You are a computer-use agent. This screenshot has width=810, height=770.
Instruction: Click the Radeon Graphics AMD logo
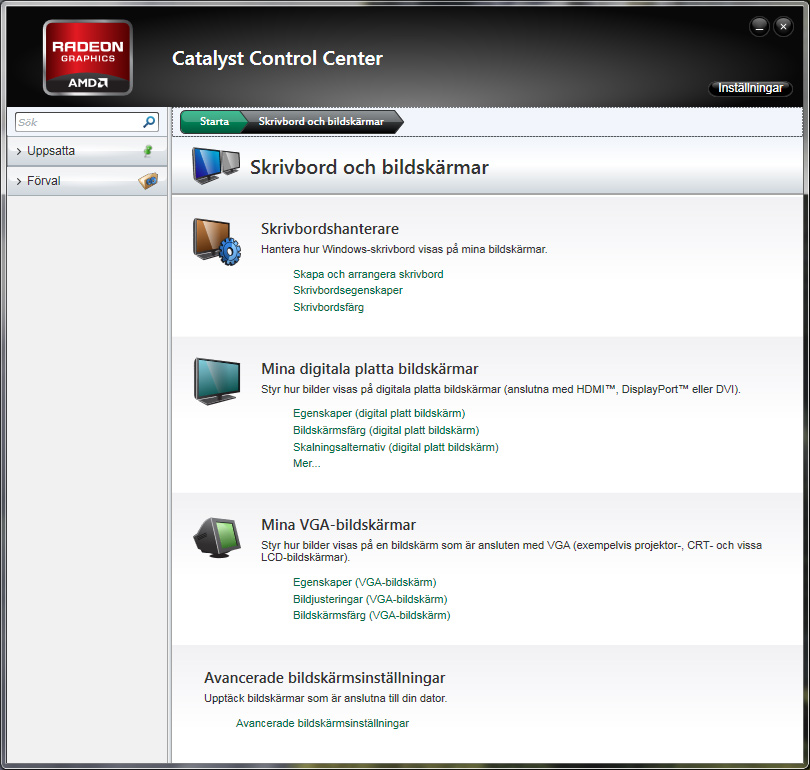88,57
